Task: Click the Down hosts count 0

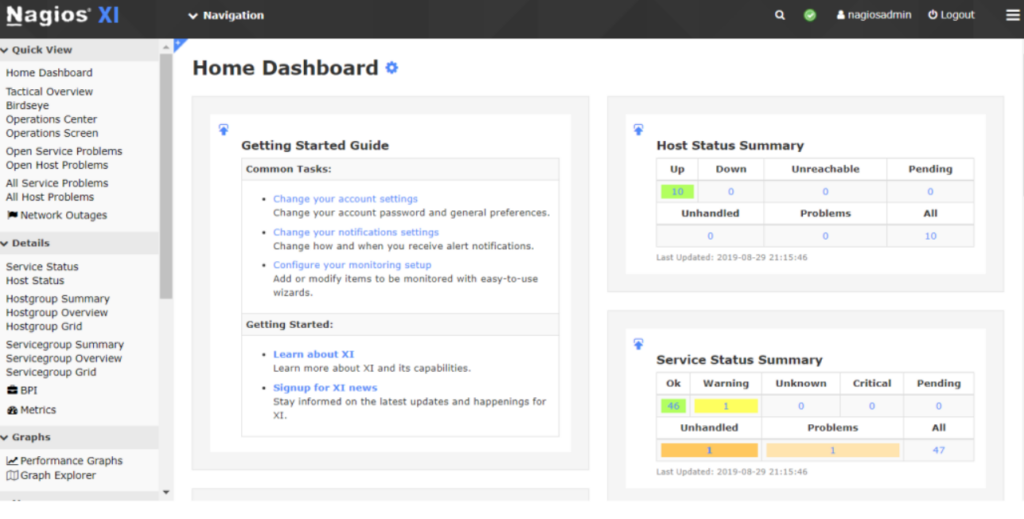Action: [731, 191]
